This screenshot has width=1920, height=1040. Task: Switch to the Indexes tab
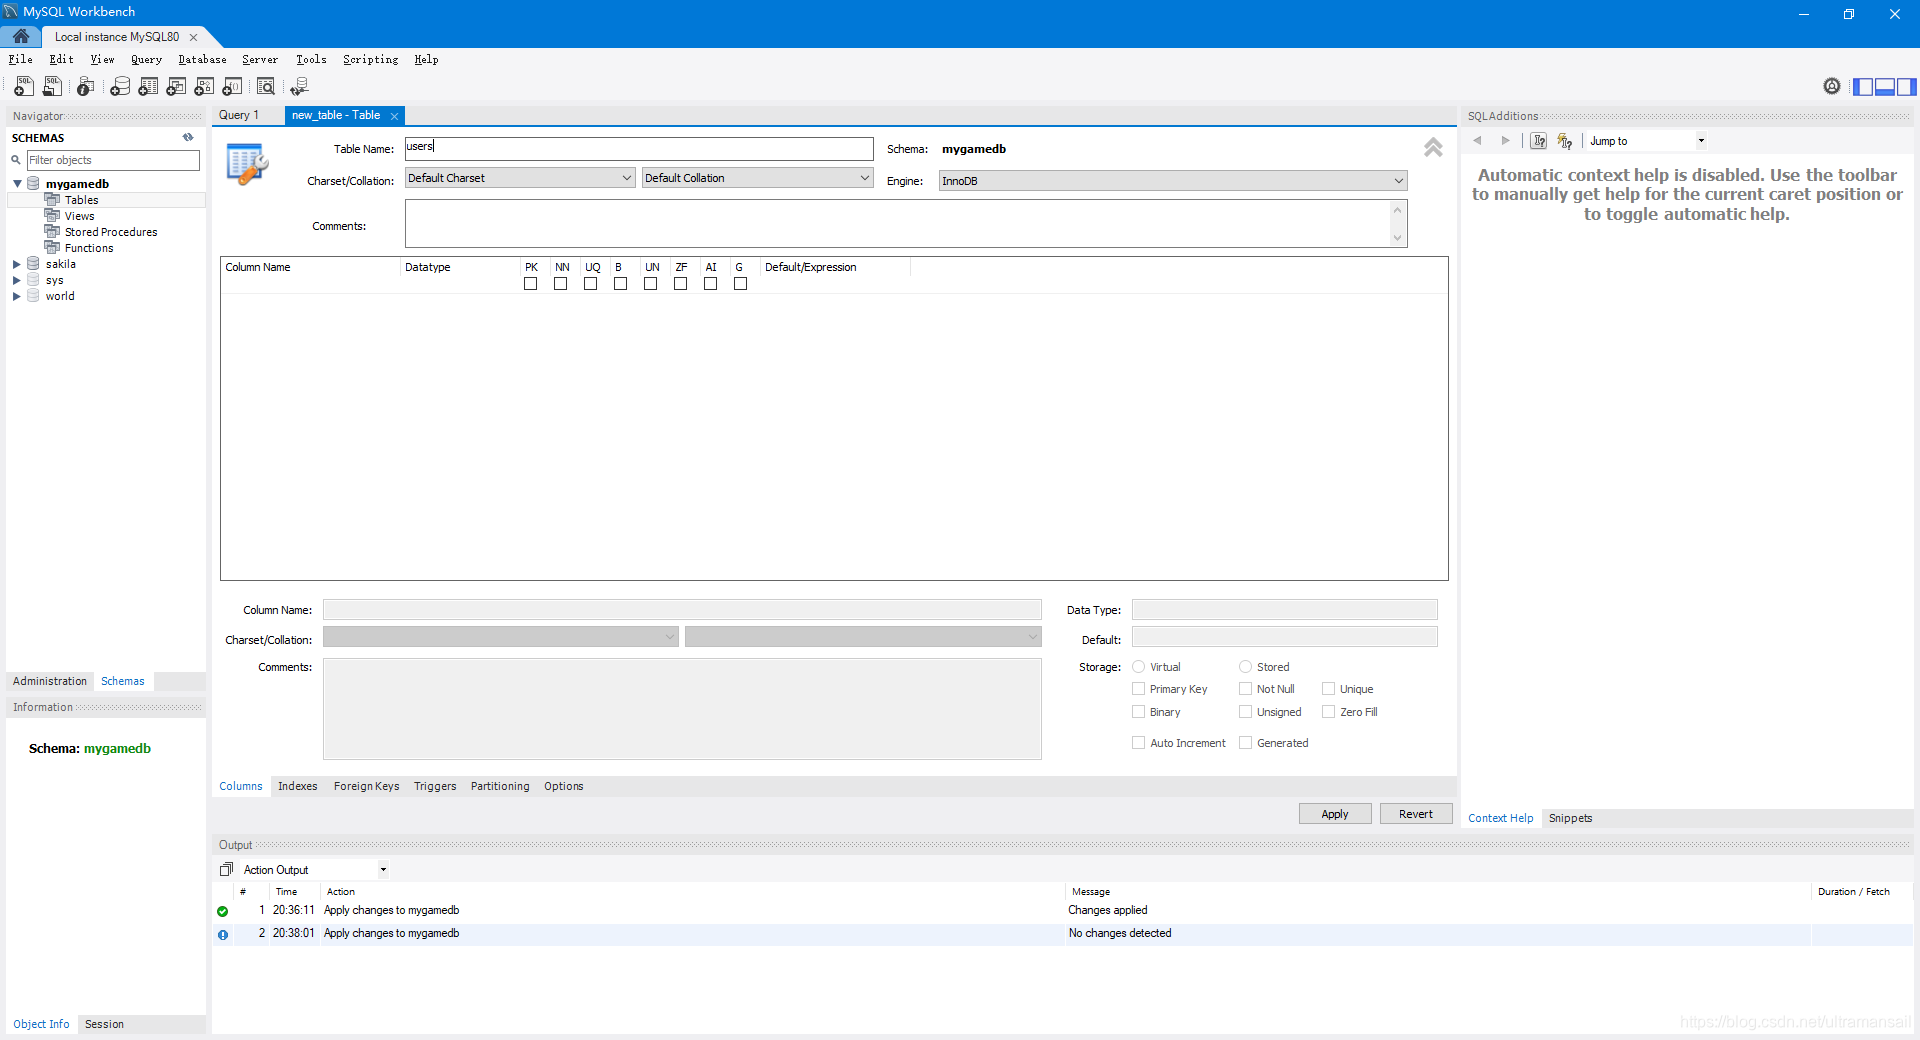click(x=297, y=786)
